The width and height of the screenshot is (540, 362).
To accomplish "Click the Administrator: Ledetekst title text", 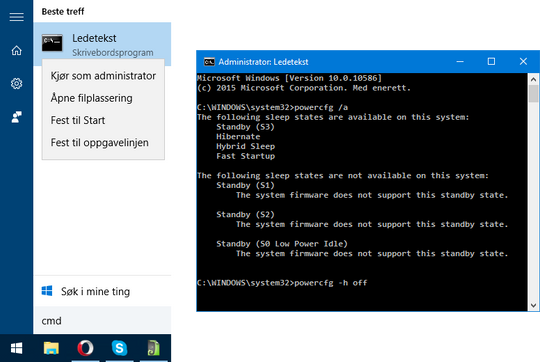I will pyautogui.click(x=263, y=62).
